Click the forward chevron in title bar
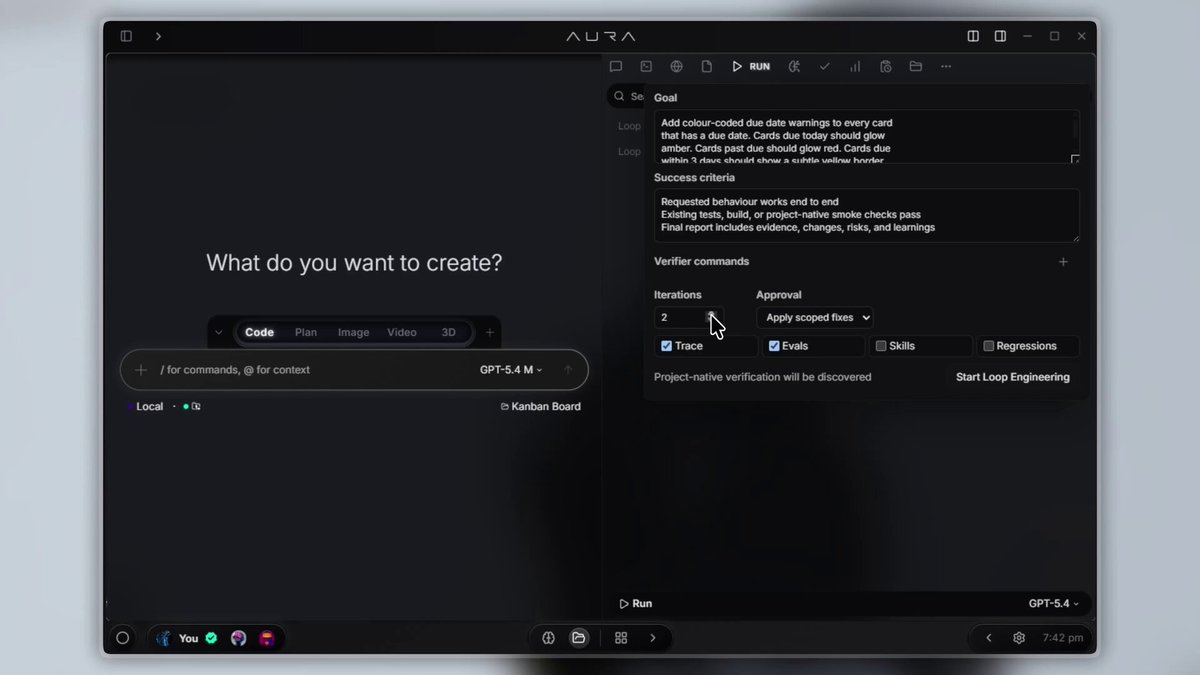1200x675 pixels. pyautogui.click(x=158, y=36)
